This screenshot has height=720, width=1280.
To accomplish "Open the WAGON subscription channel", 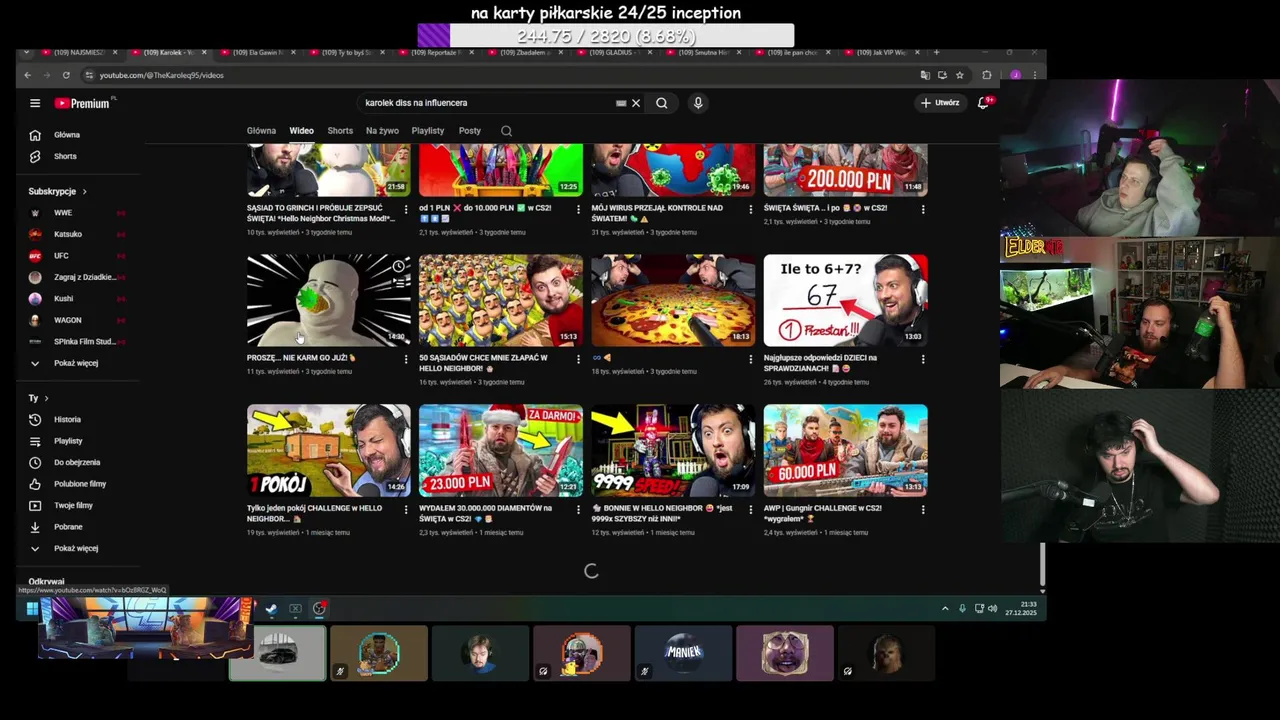I will [x=68, y=320].
